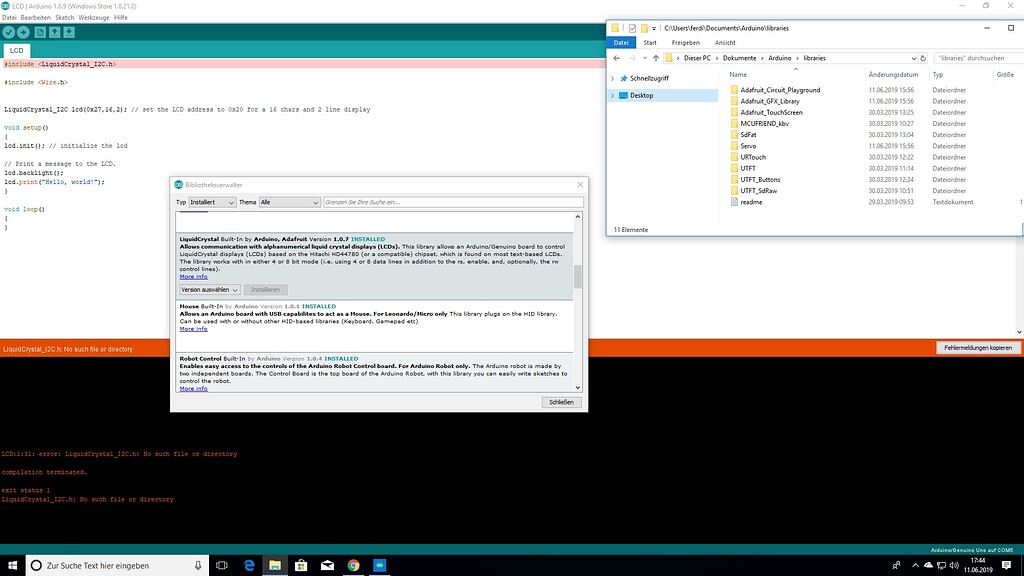The height and width of the screenshot is (576, 1024).
Task: Open Task View on the taskbar
Action: click(222, 566)
